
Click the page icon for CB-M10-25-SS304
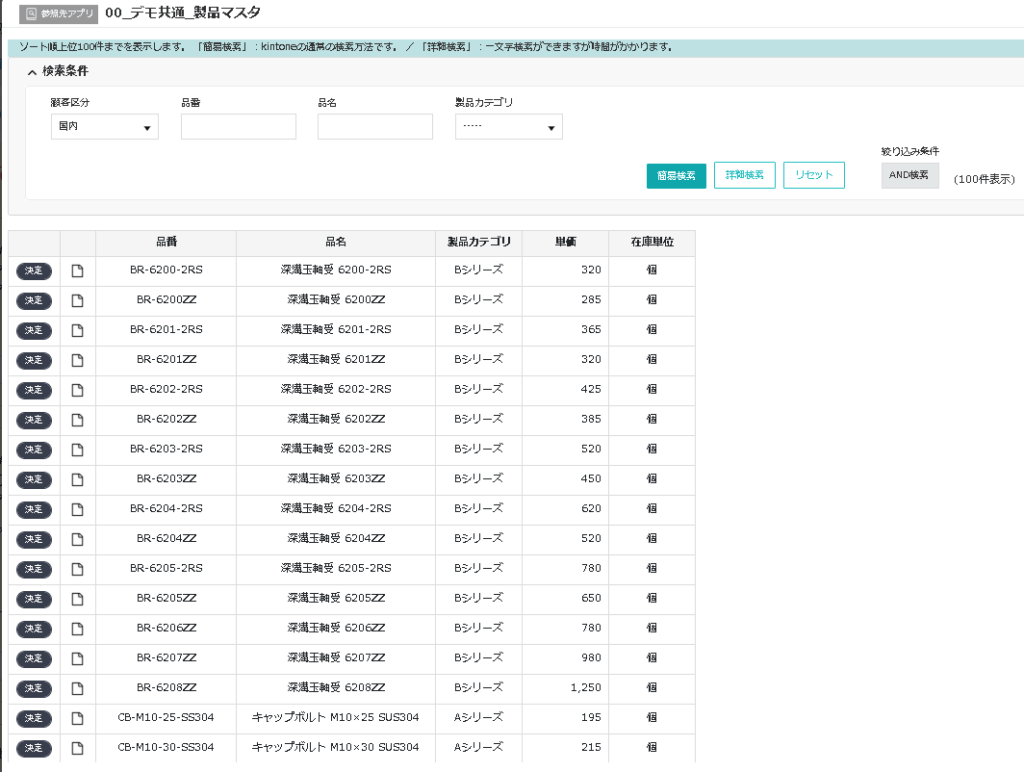[77, 718]
